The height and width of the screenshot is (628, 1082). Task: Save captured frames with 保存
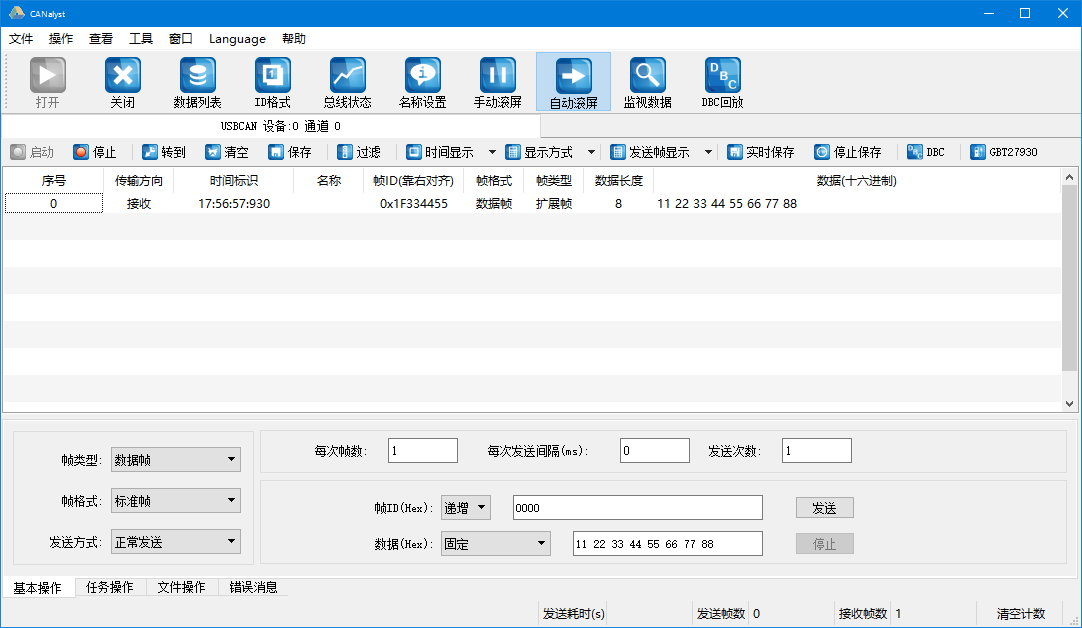[x=290, y=152]
